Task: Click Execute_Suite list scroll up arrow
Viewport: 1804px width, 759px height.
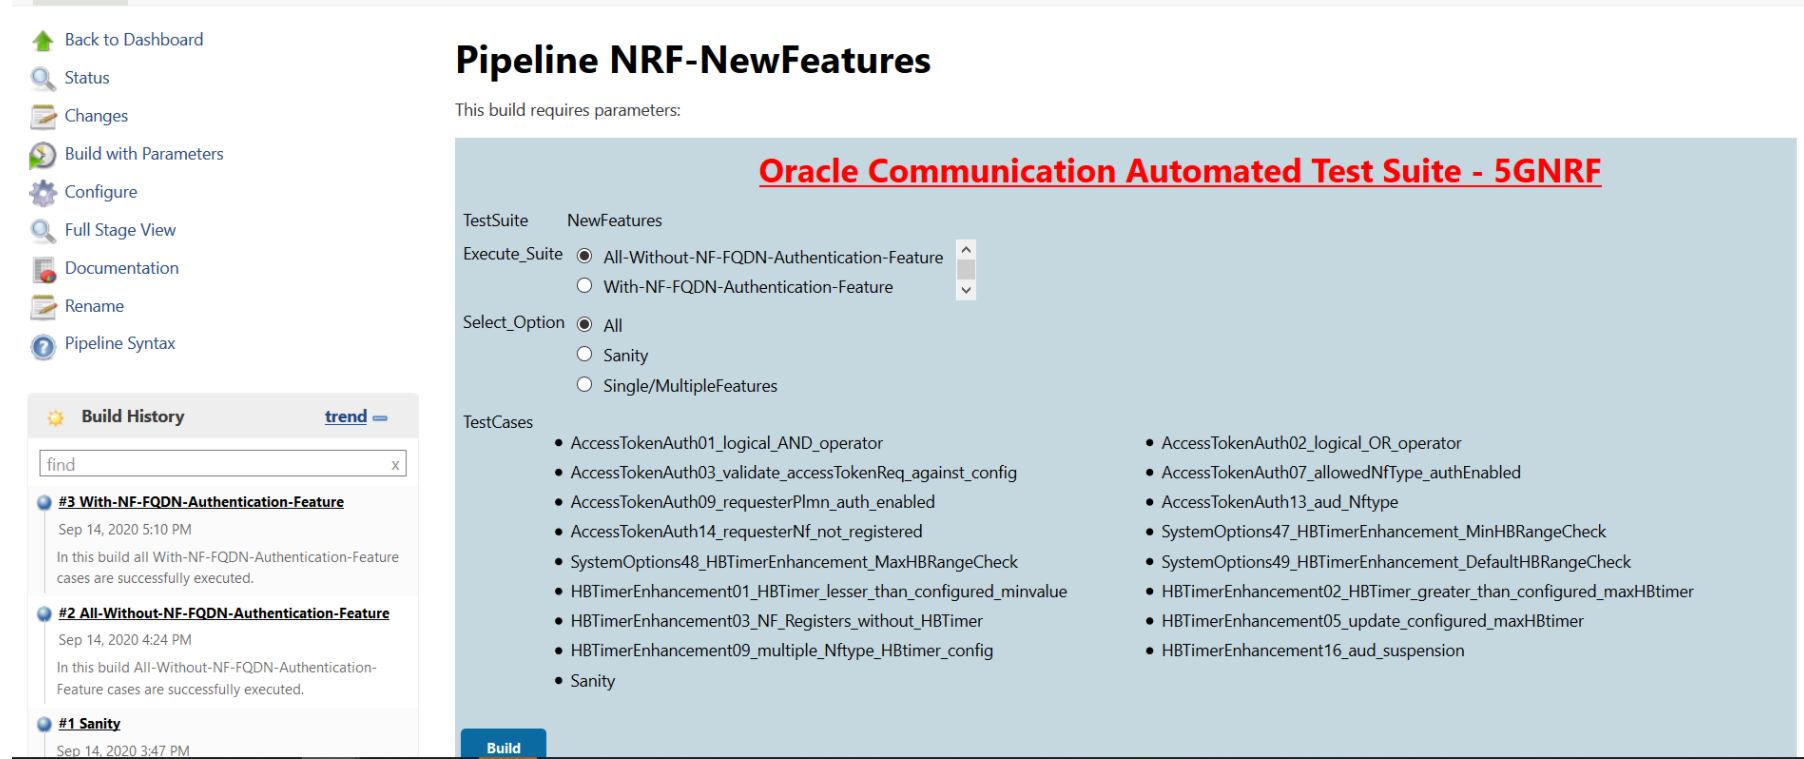Action: (x=966, y=249)
